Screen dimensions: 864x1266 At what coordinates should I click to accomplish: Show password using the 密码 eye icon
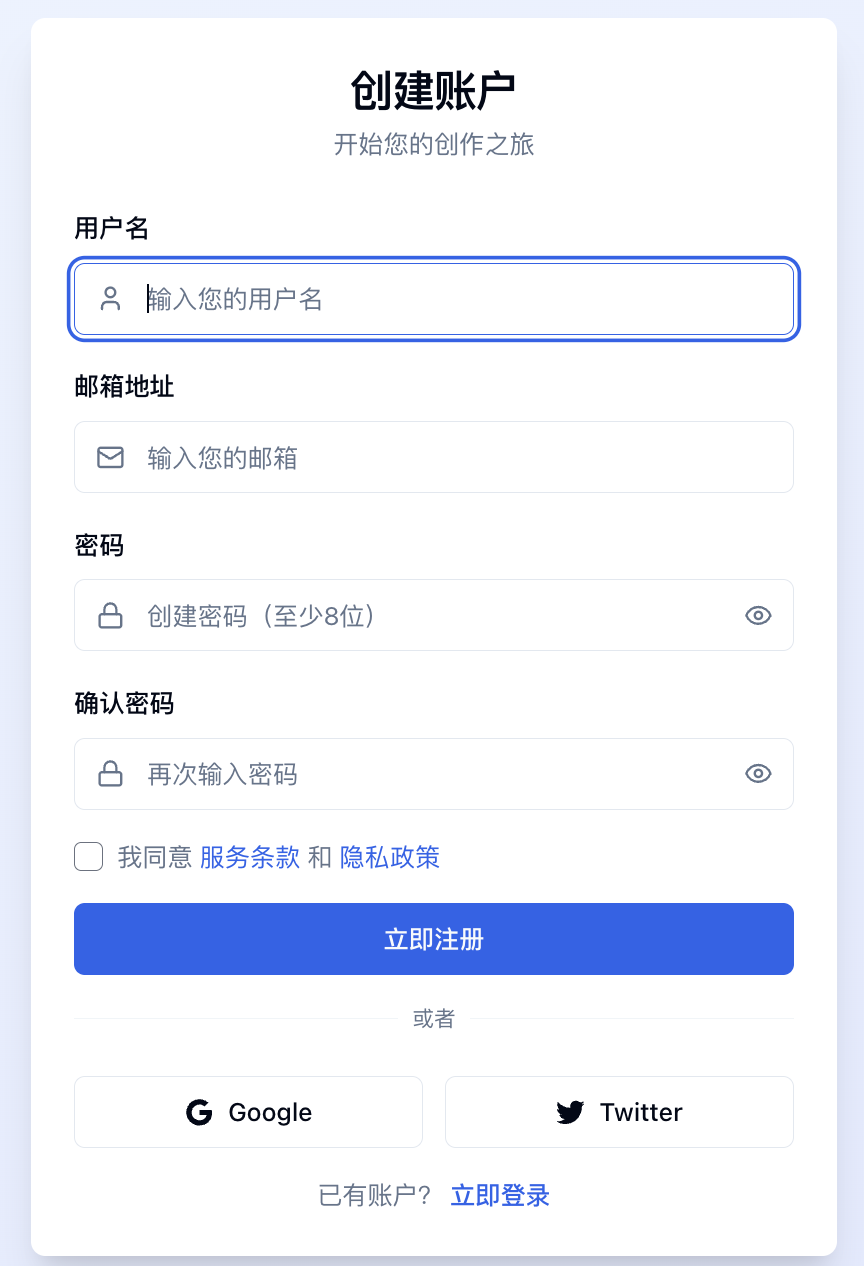758,616
